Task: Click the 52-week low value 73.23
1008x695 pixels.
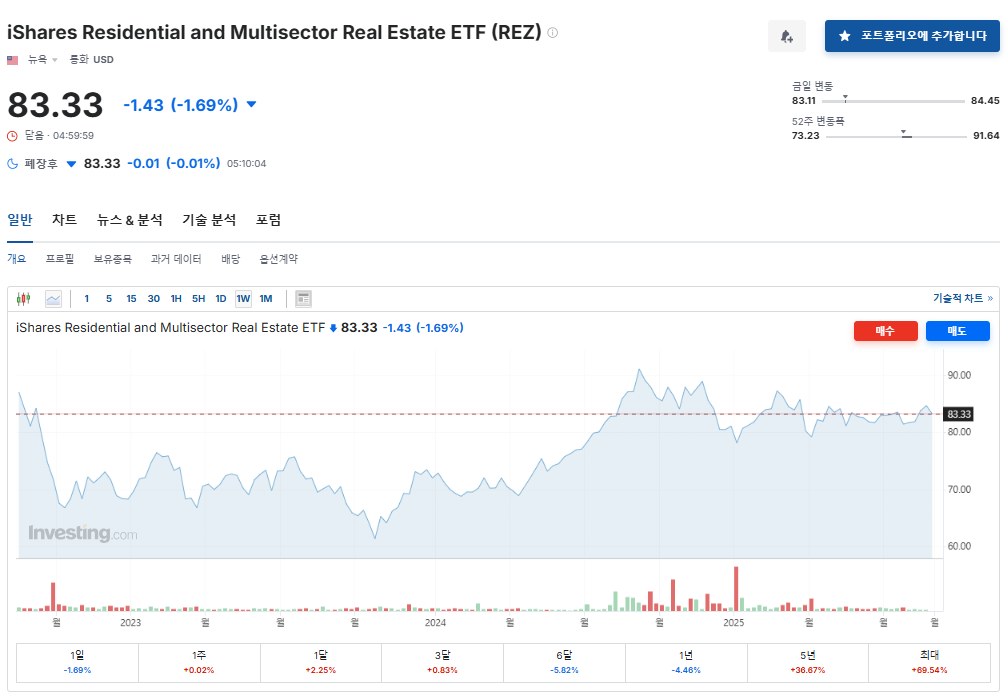Action: point(806,136)
